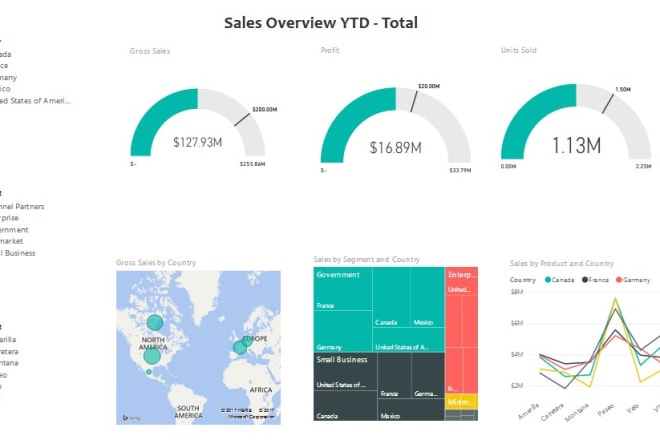Click the AFRICA map label
This screenshot has height=440, width=660.
tap(261, 390)
